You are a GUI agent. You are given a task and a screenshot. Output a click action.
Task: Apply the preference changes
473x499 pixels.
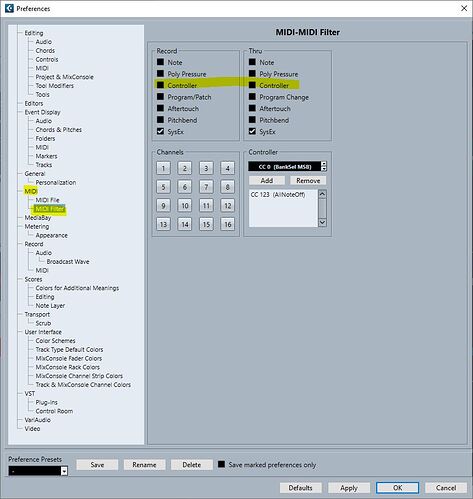tap(349, 488)
